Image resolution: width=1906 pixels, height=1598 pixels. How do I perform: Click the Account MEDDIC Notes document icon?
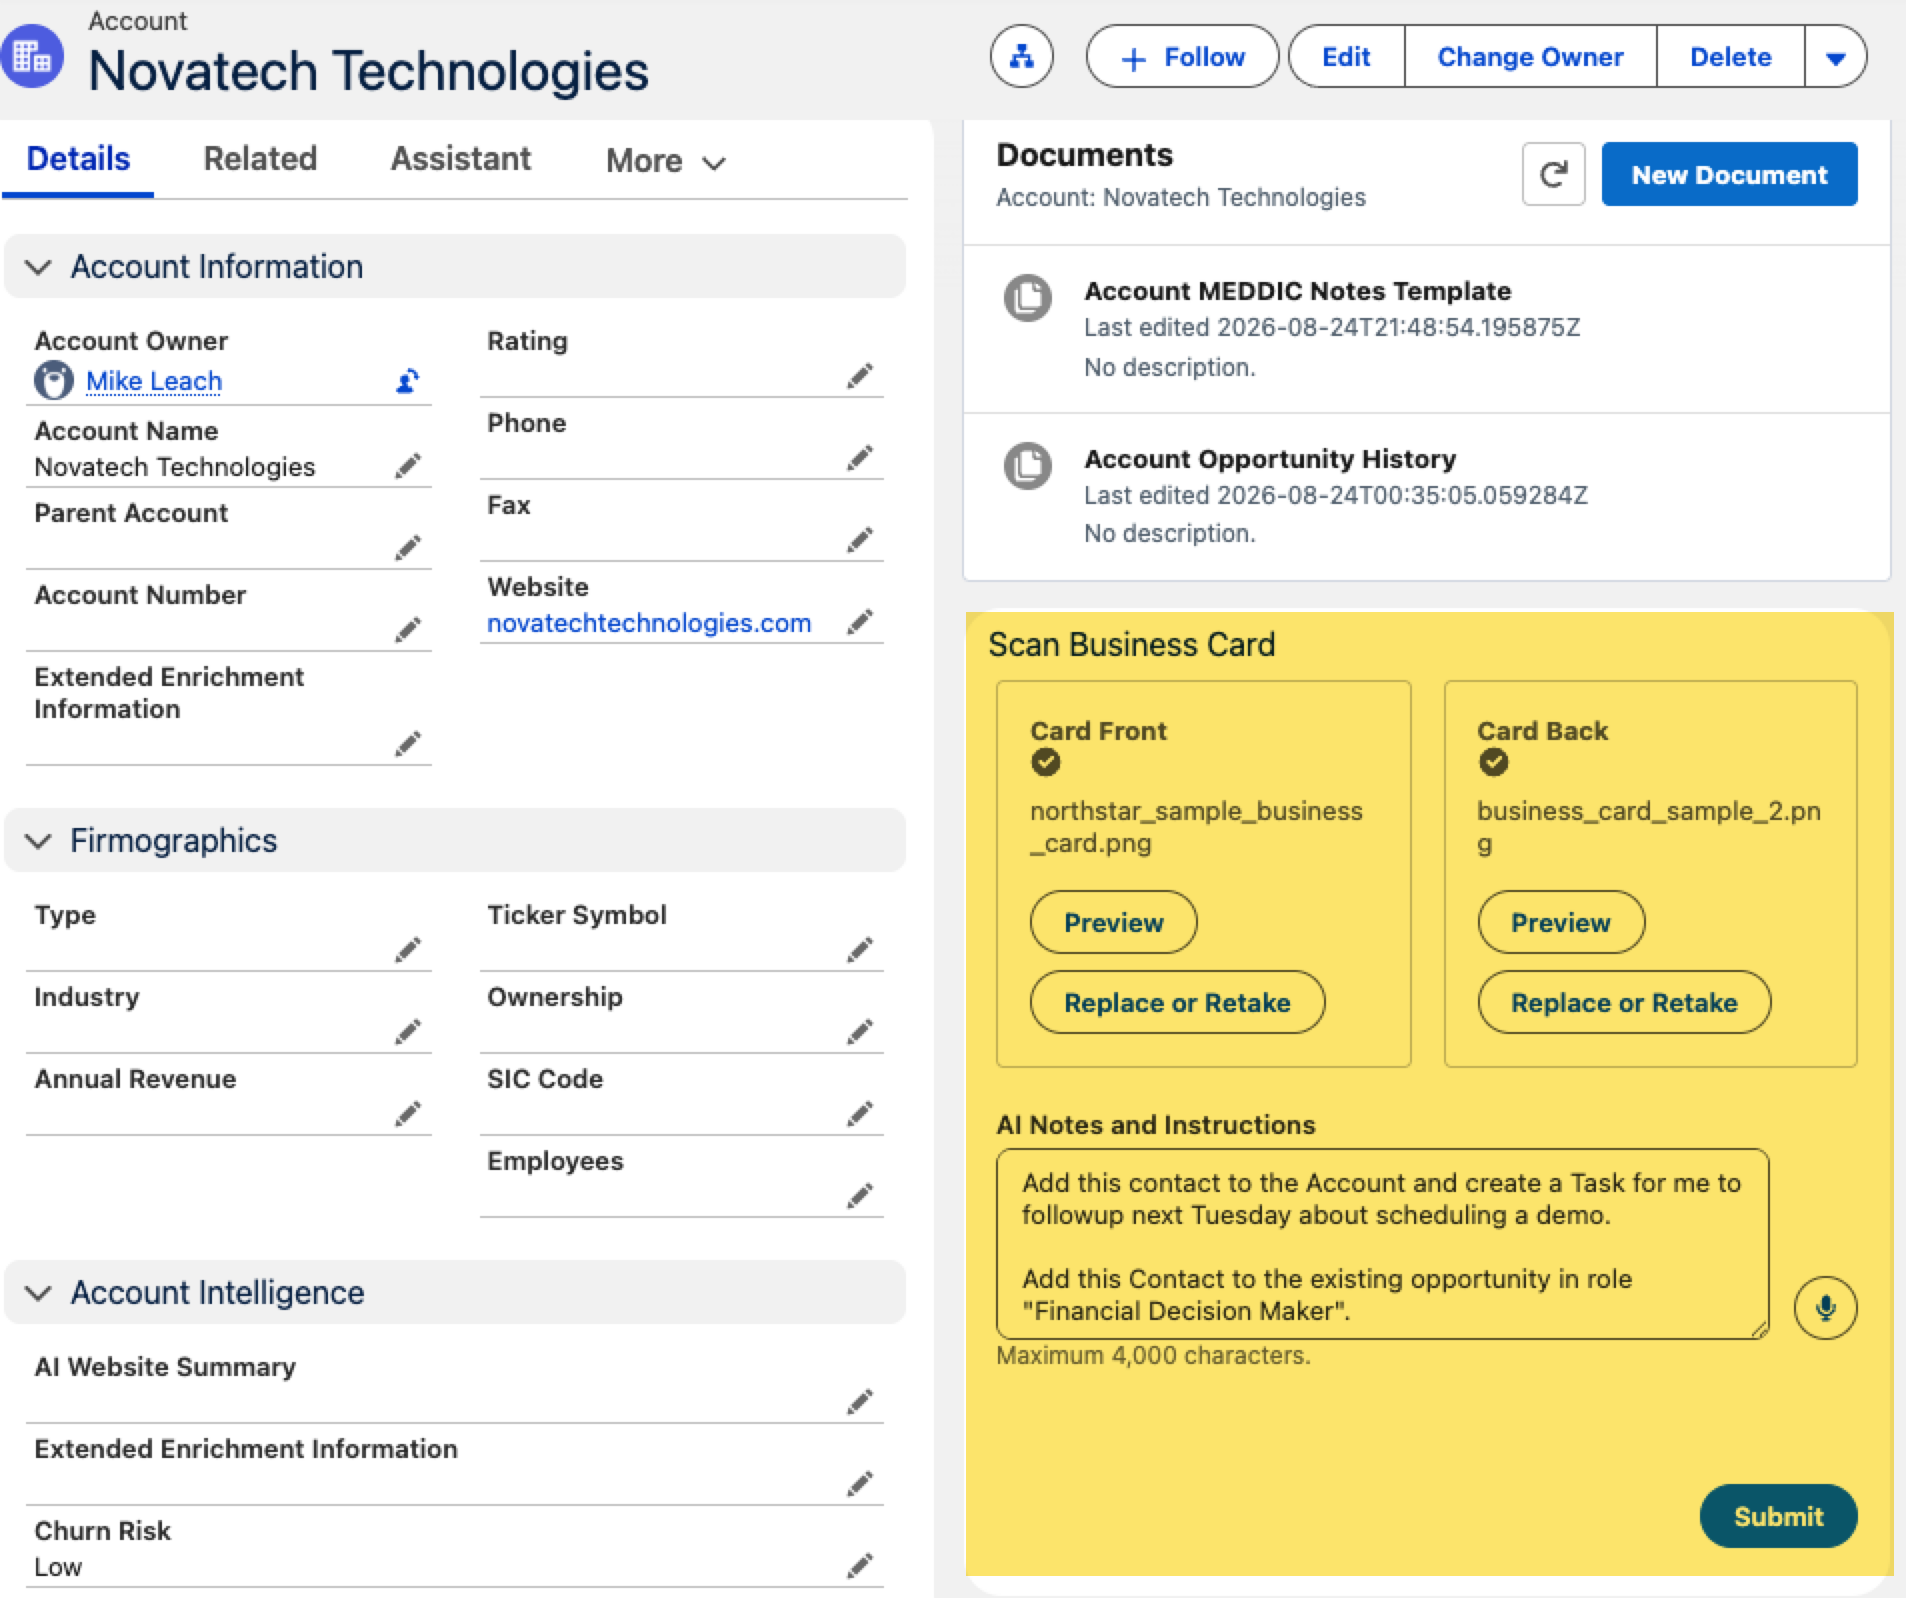(1027, 297)
